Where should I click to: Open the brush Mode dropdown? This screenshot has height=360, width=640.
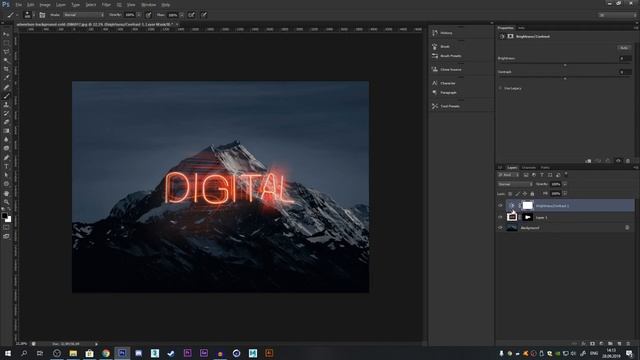click(x=84, y=15)
